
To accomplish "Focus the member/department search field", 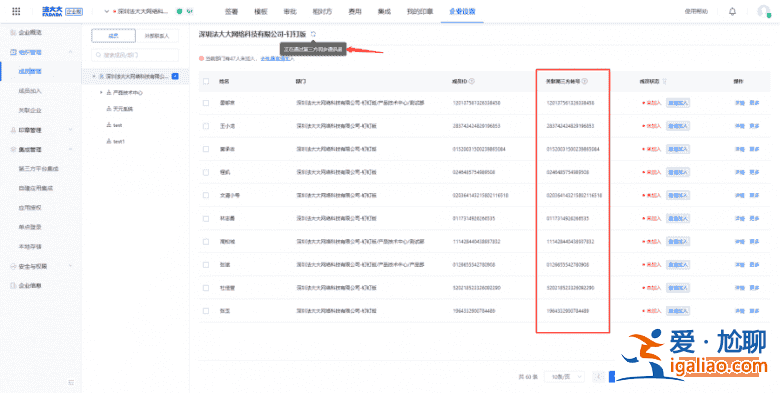I will (x=135, y=55).
